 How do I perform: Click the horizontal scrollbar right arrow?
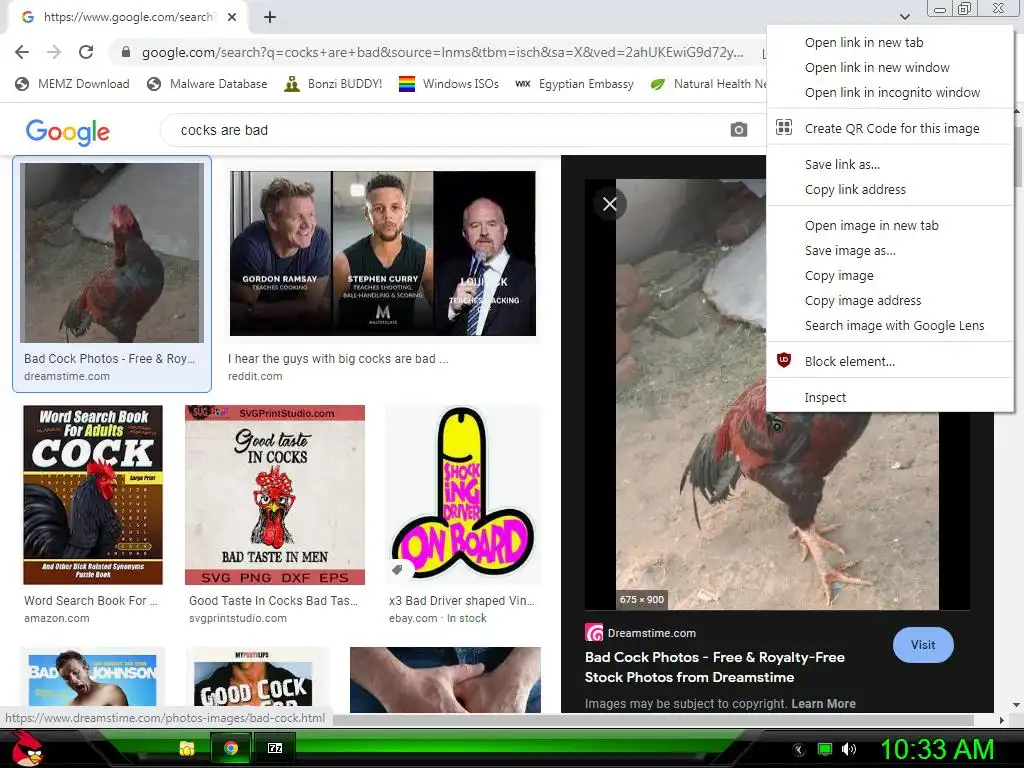coord(1002,720)
